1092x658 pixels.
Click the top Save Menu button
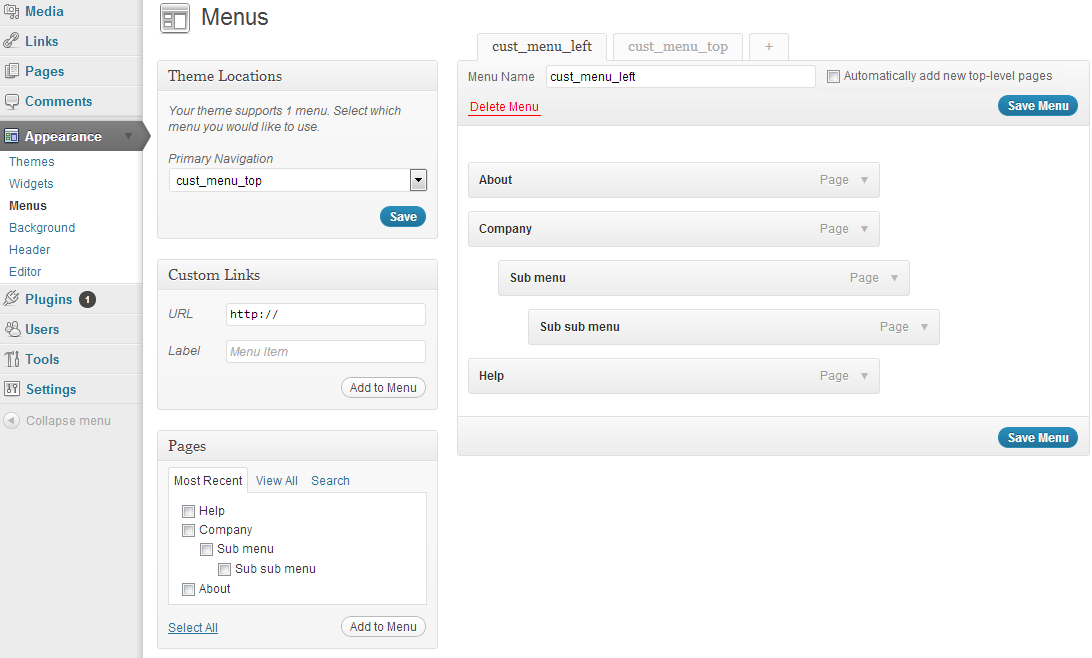[x=1038, y=106]
